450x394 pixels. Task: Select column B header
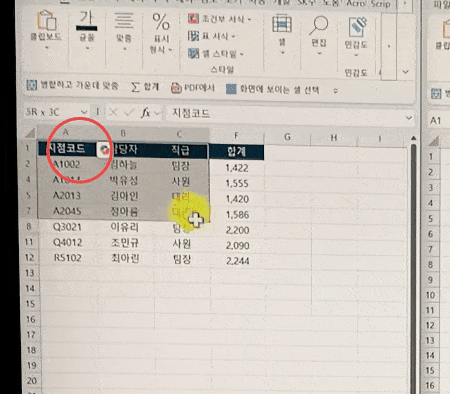123,134
